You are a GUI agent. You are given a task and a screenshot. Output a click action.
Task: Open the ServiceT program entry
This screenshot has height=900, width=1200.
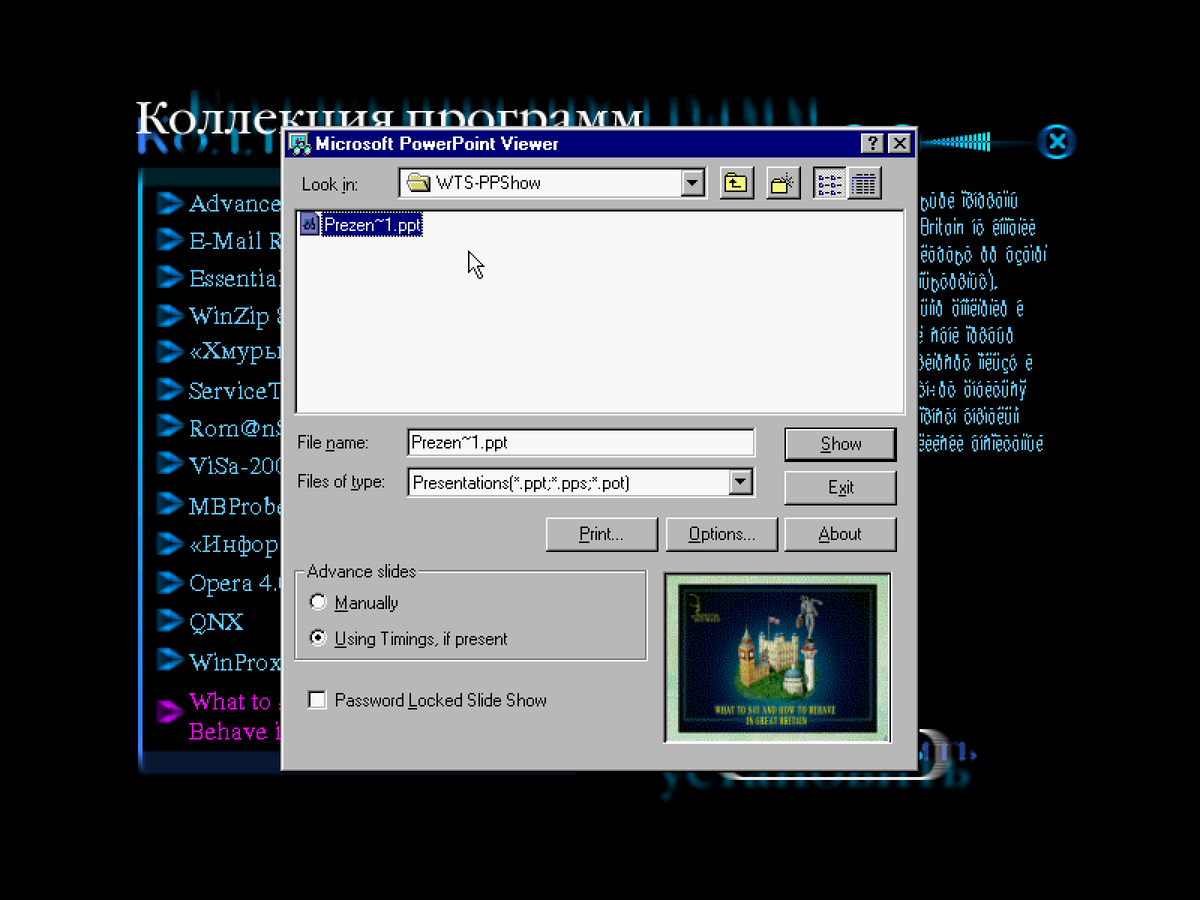[235, 391]
